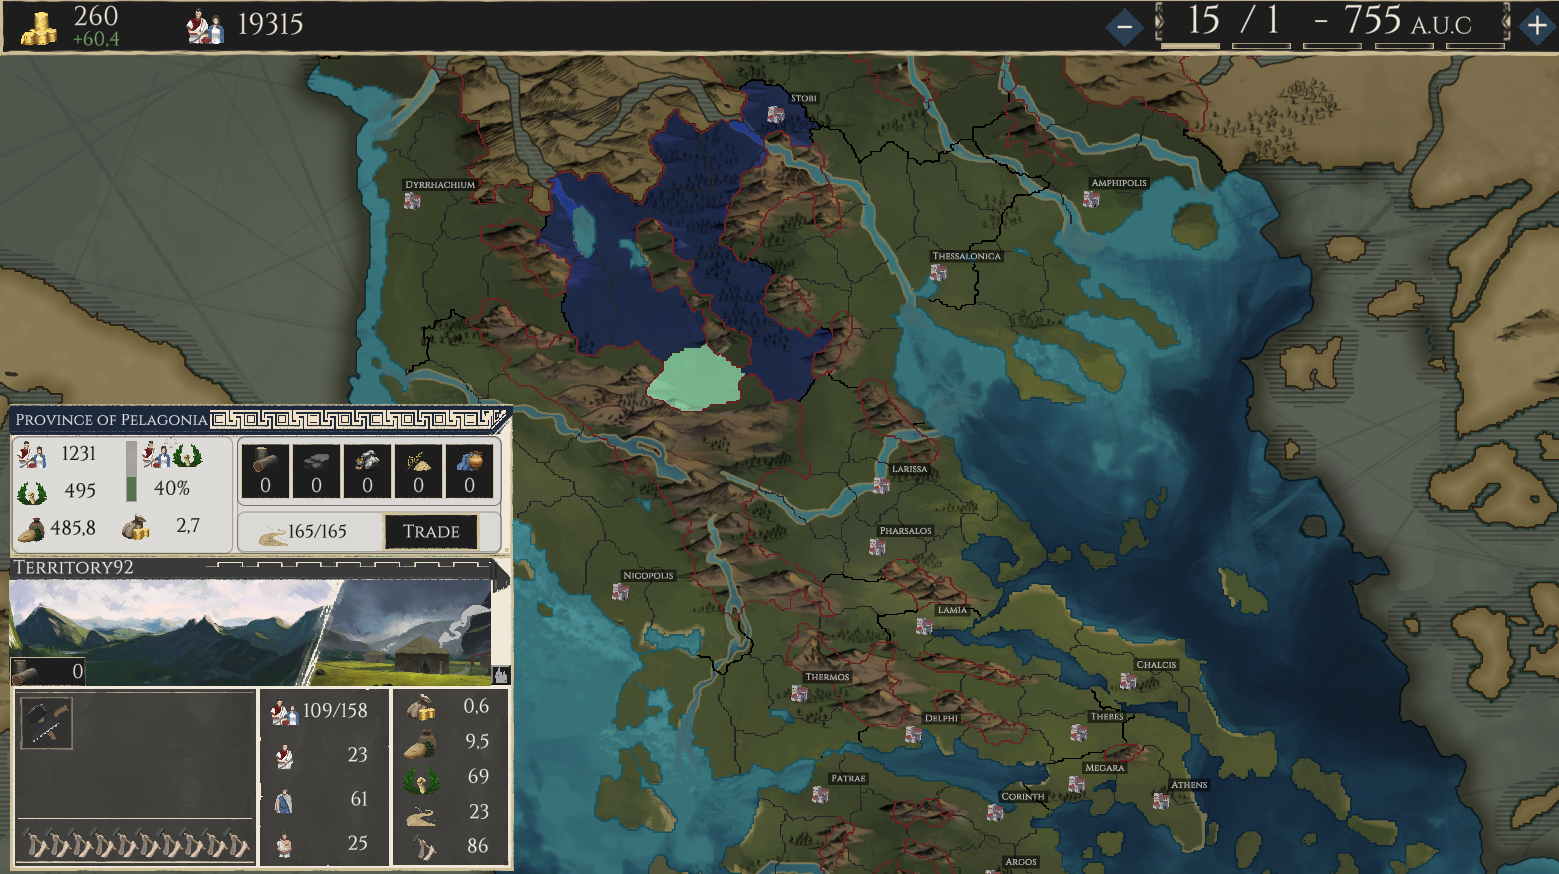Click the food sack icon next to 485,8
The height and width of the screenshot is (874, 1559).
(32, 528)
